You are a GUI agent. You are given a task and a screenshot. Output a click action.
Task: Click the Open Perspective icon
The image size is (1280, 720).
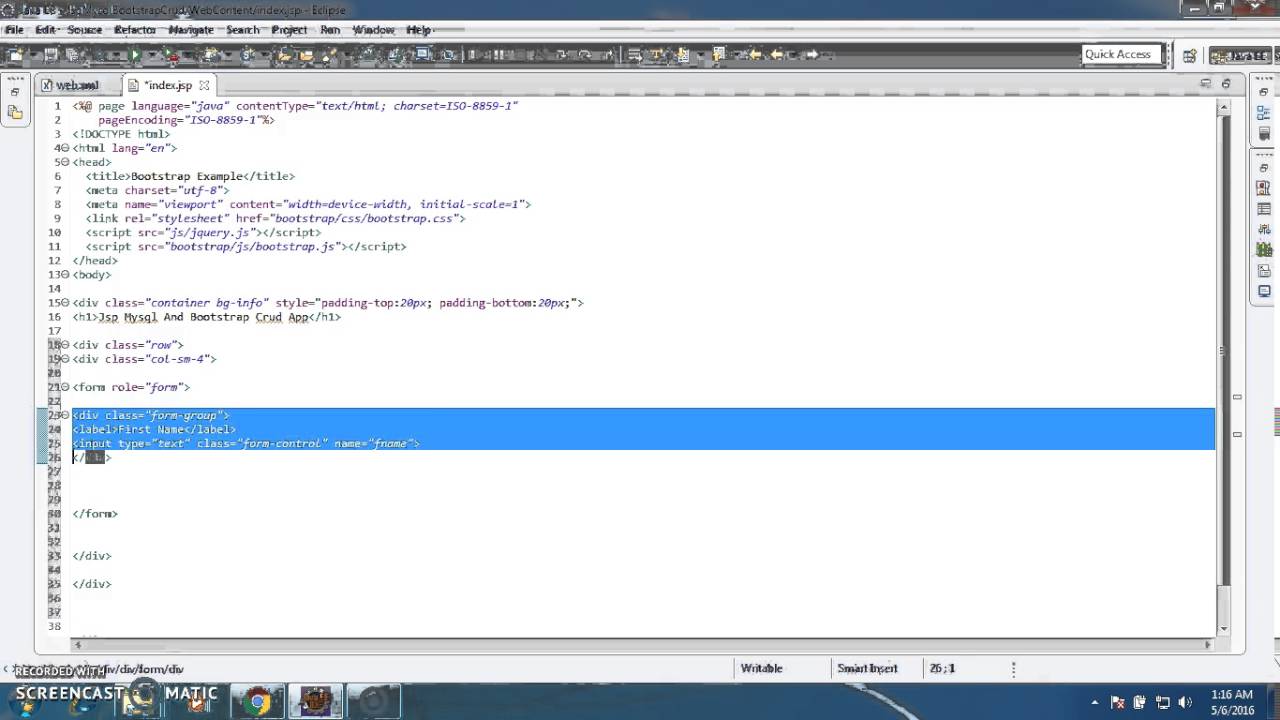[1189, 56]
